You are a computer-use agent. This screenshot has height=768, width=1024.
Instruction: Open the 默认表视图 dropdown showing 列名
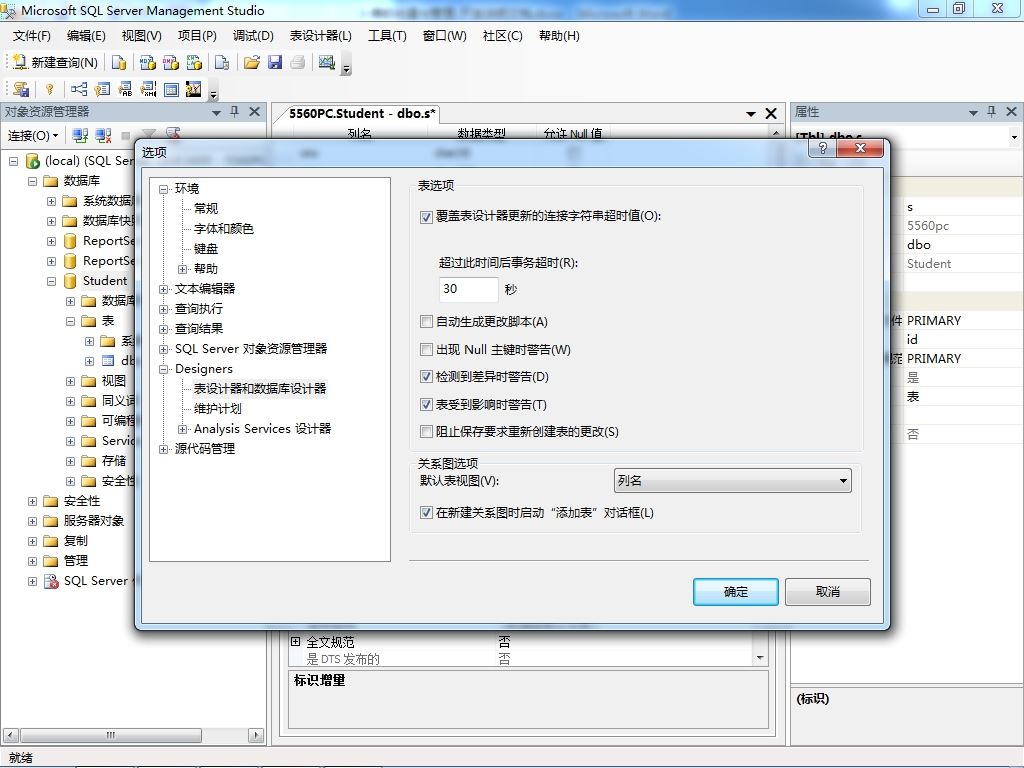pos(733,481)
